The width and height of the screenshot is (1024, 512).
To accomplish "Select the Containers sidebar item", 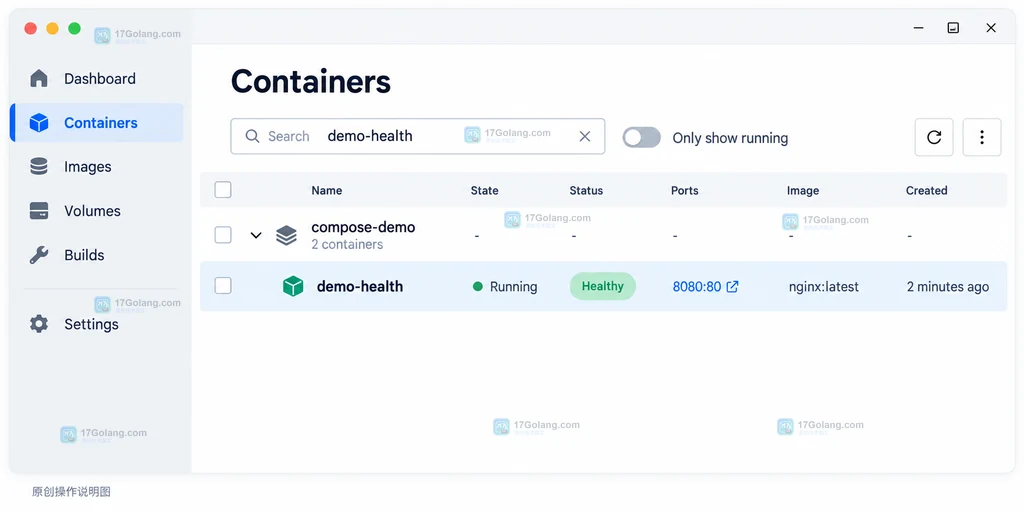I will click(x=97, y=123).
